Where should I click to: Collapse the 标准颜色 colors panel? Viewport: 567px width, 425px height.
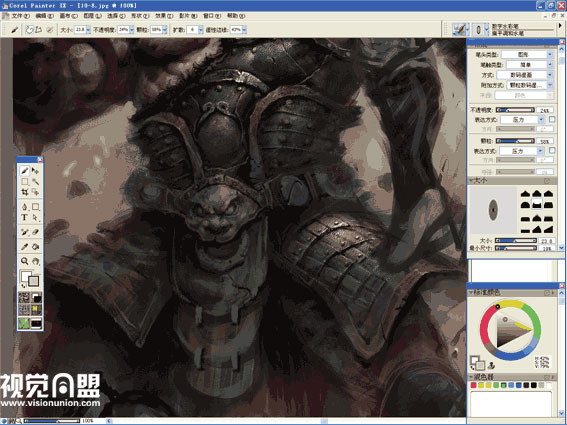(471, 292)
